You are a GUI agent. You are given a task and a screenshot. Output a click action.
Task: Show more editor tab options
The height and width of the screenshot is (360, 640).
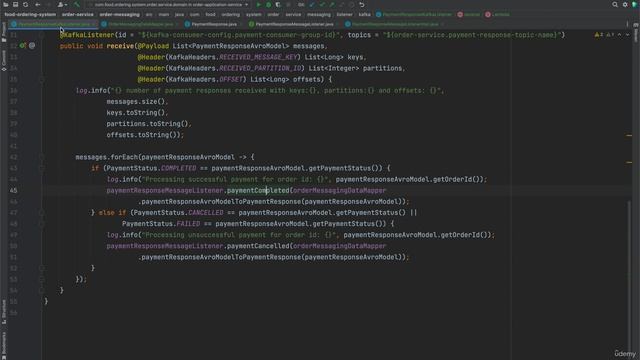pyautogui.click(x=627, y=24)
